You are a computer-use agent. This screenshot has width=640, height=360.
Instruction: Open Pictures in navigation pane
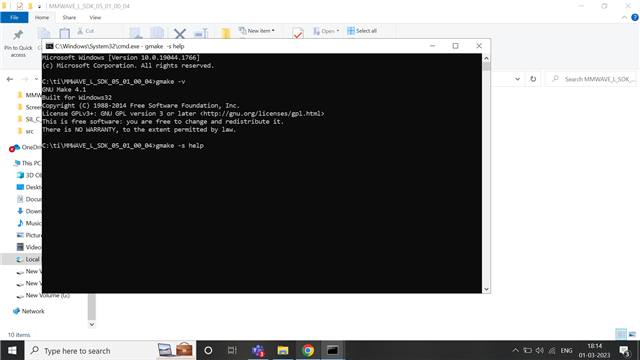29,235
